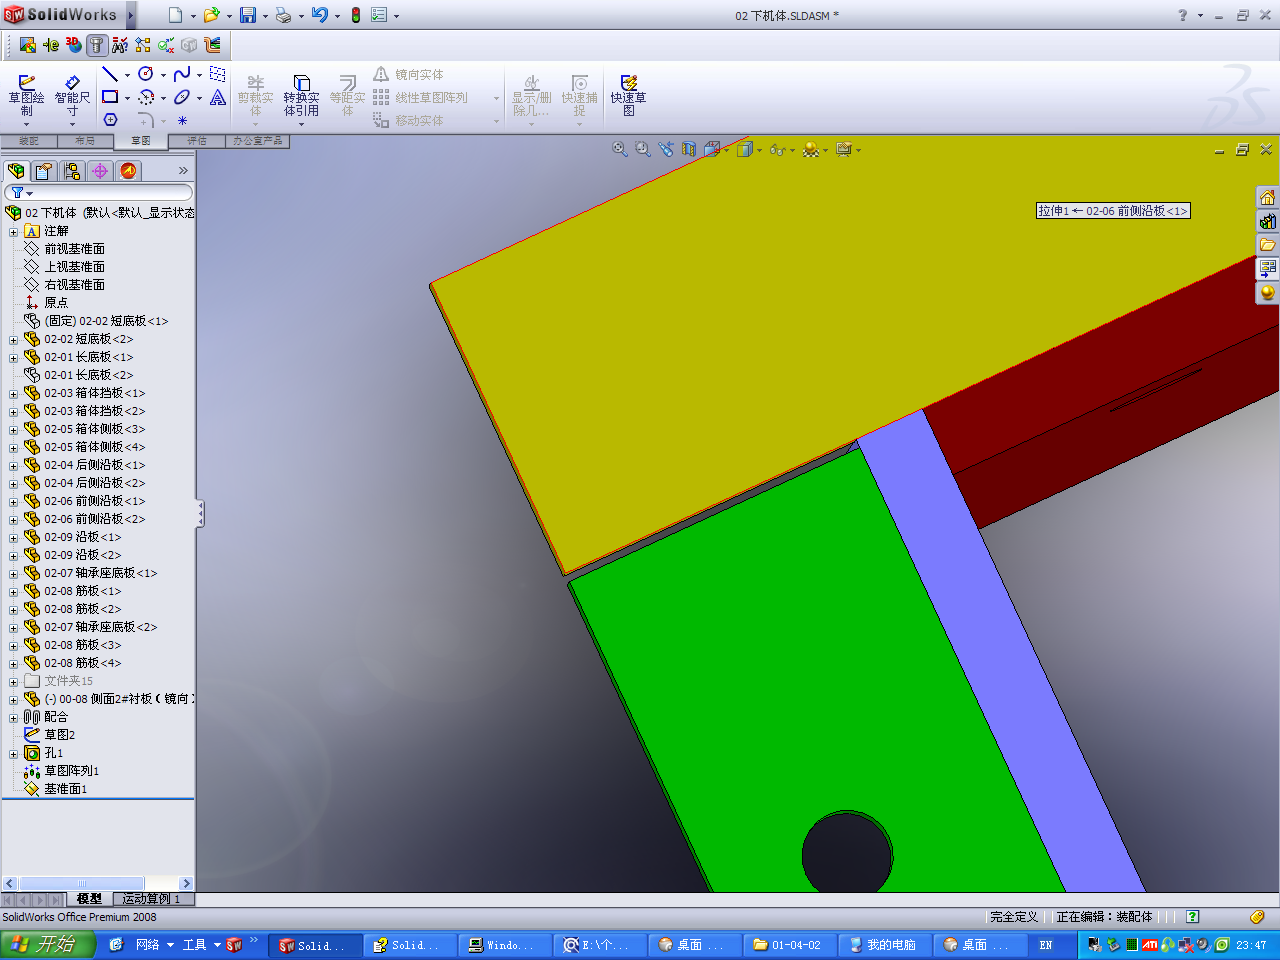Select the Point sketch tool
Screen dimensions: 1280x960
click(x=182, y=120)
